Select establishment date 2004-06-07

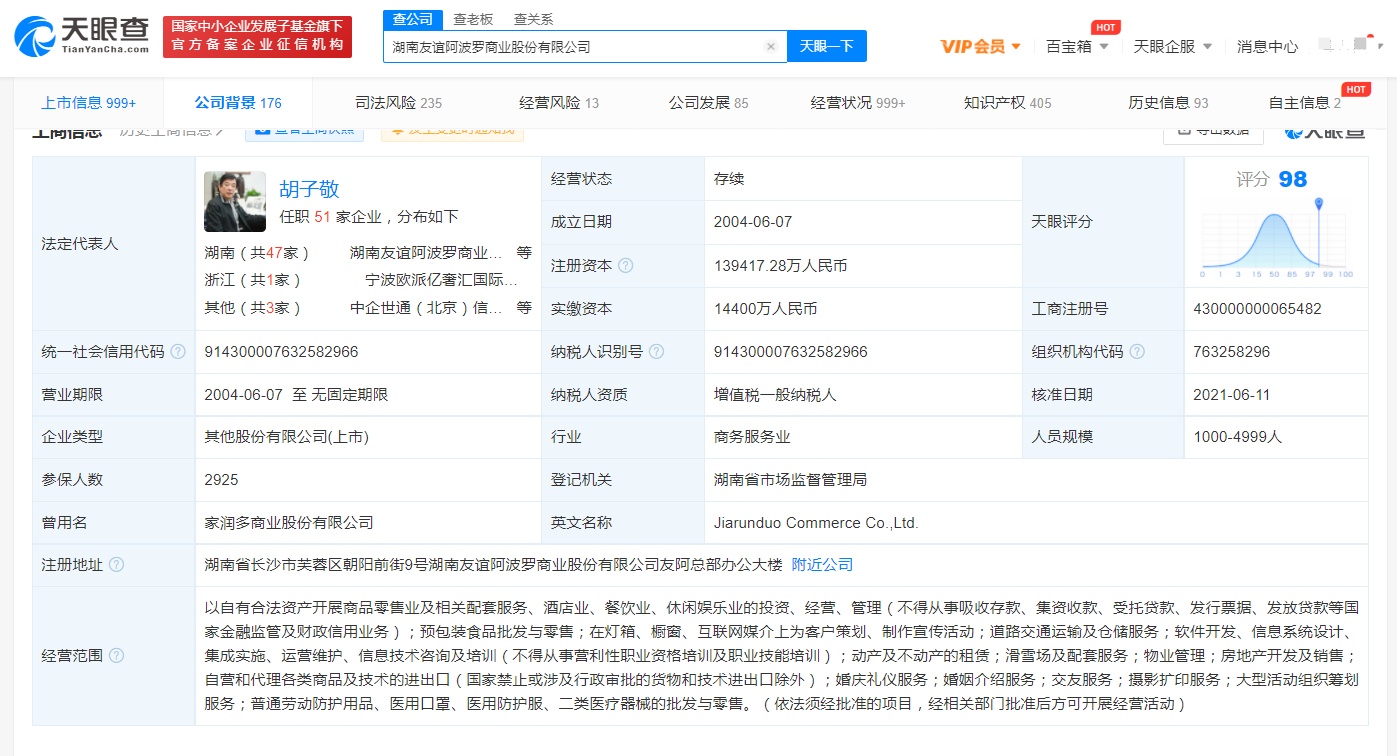click(x=753, y=222)
